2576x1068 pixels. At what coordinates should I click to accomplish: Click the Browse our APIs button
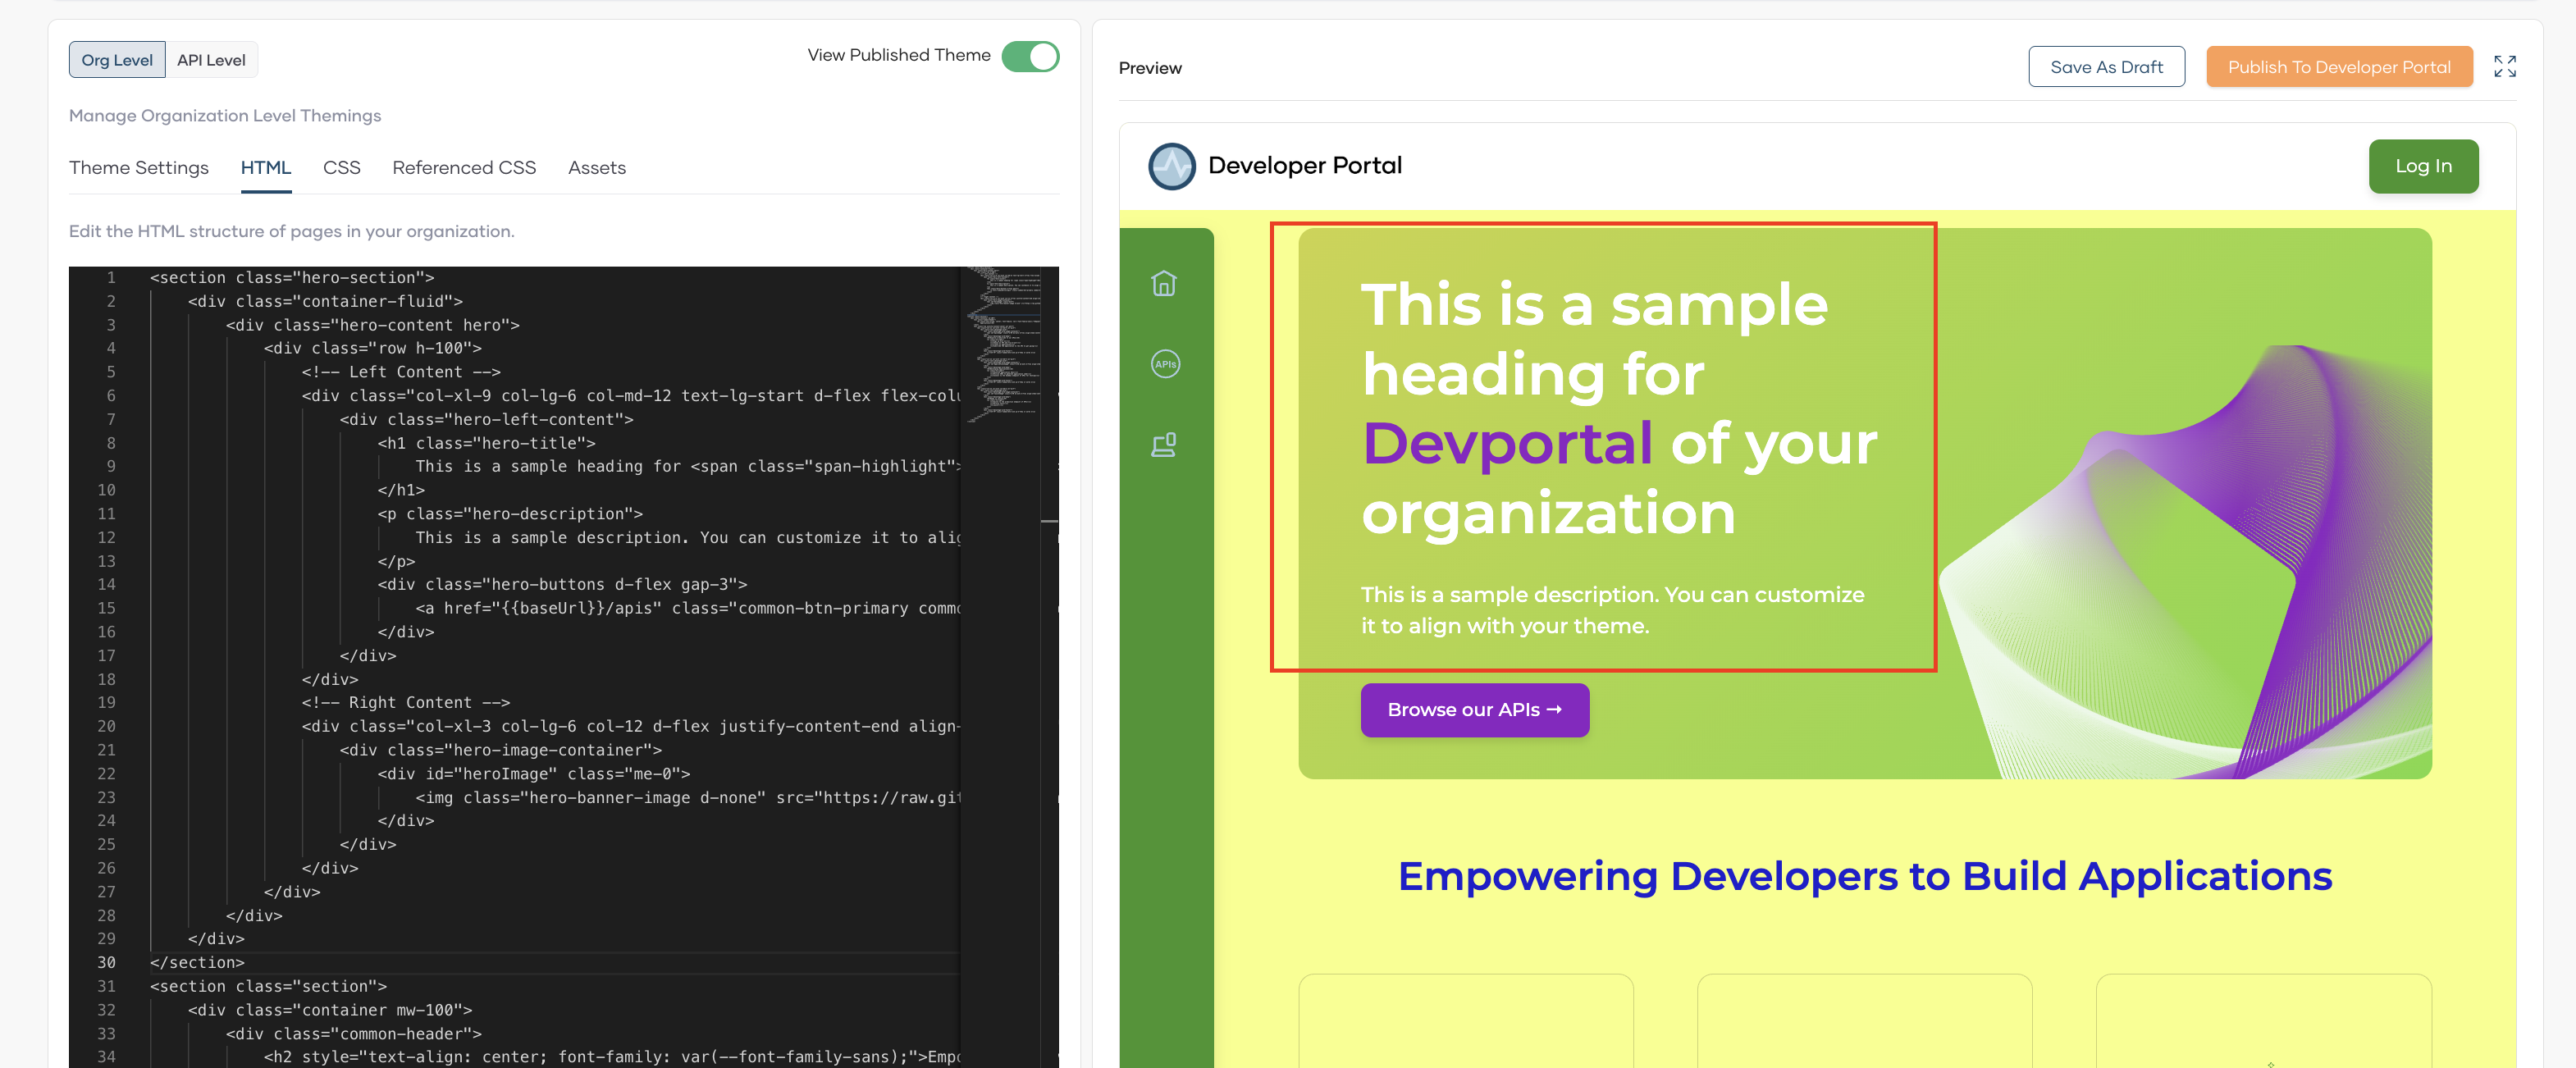tap(1474, 710)
